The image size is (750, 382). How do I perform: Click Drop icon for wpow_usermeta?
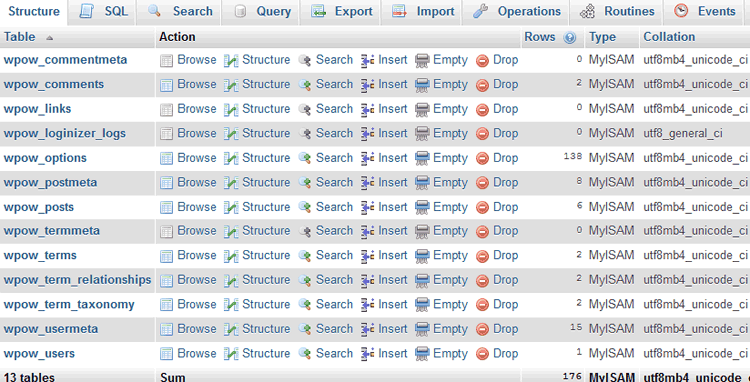pos(482,329)
